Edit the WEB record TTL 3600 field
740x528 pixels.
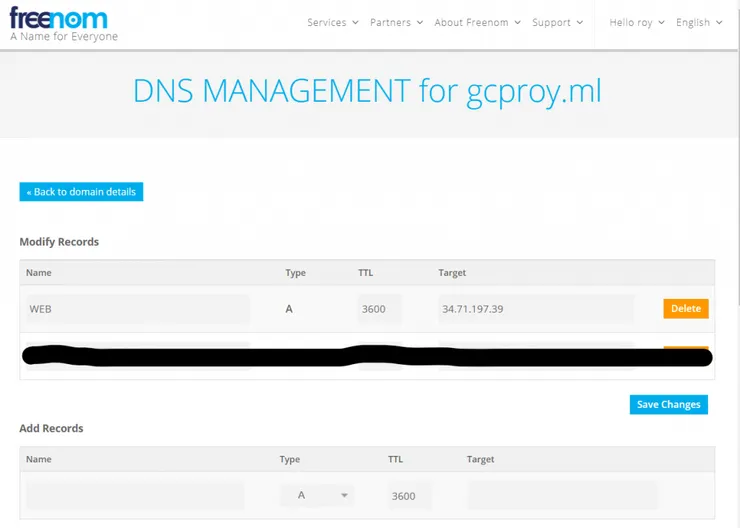pos(379,309)
